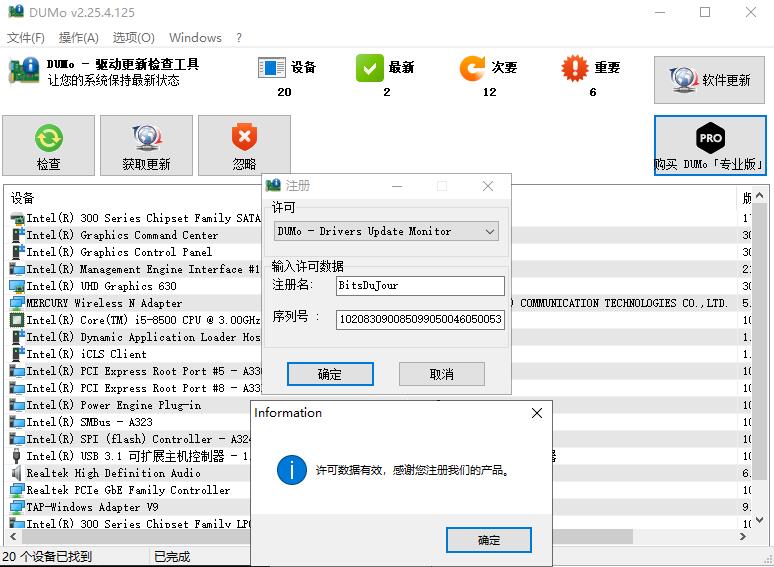Close the Information dialog with X
This screenshot has width=774, height=567.
click(537, 413)
